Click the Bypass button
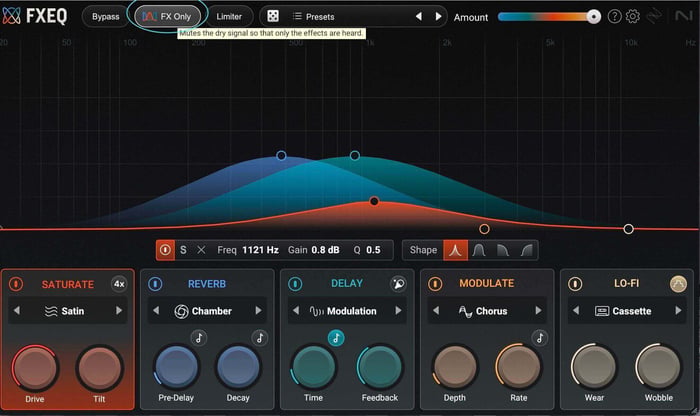The height and width of the screenshot is (416, 700). 105,17
